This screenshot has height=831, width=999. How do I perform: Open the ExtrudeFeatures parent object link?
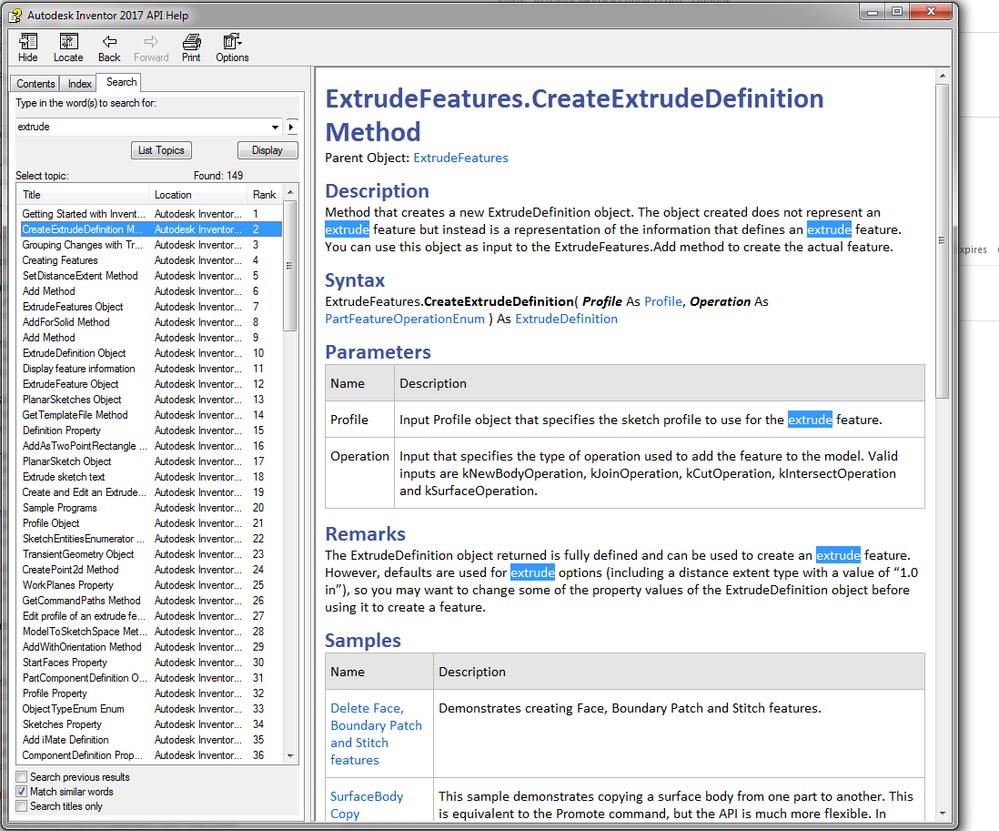pyautogui.click(x=461, y=158)
